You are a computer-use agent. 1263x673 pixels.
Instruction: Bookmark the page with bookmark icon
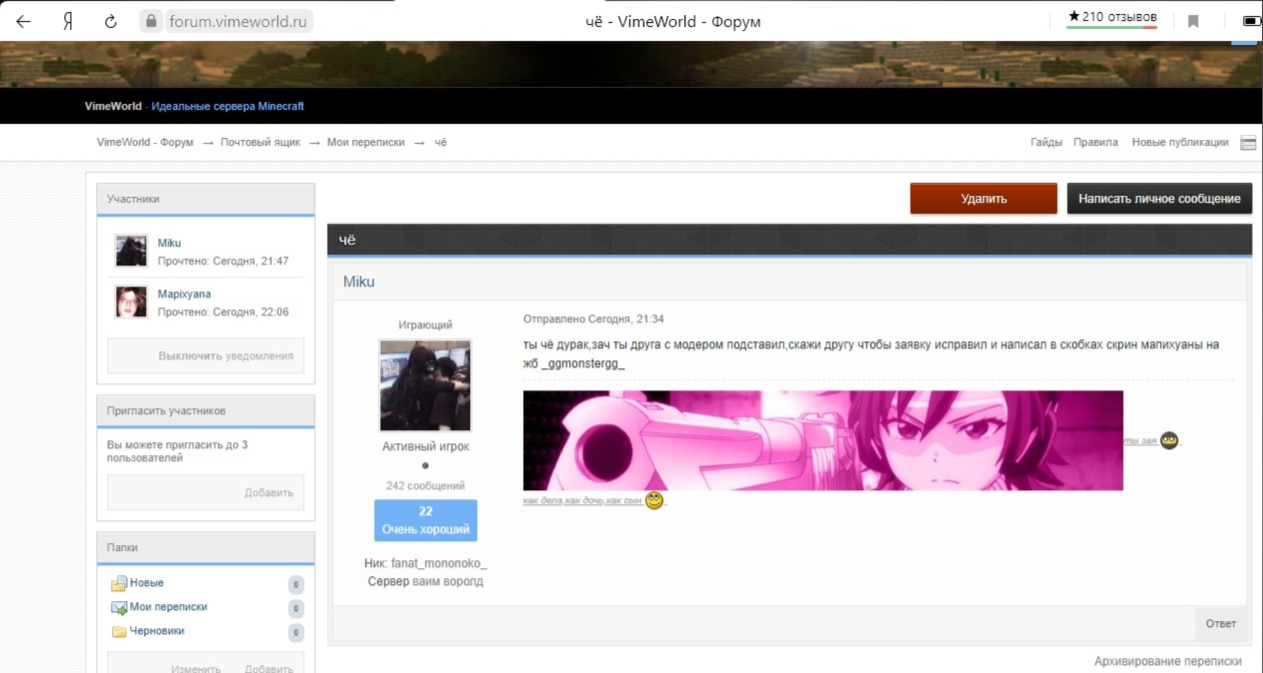pos(1193,21)
